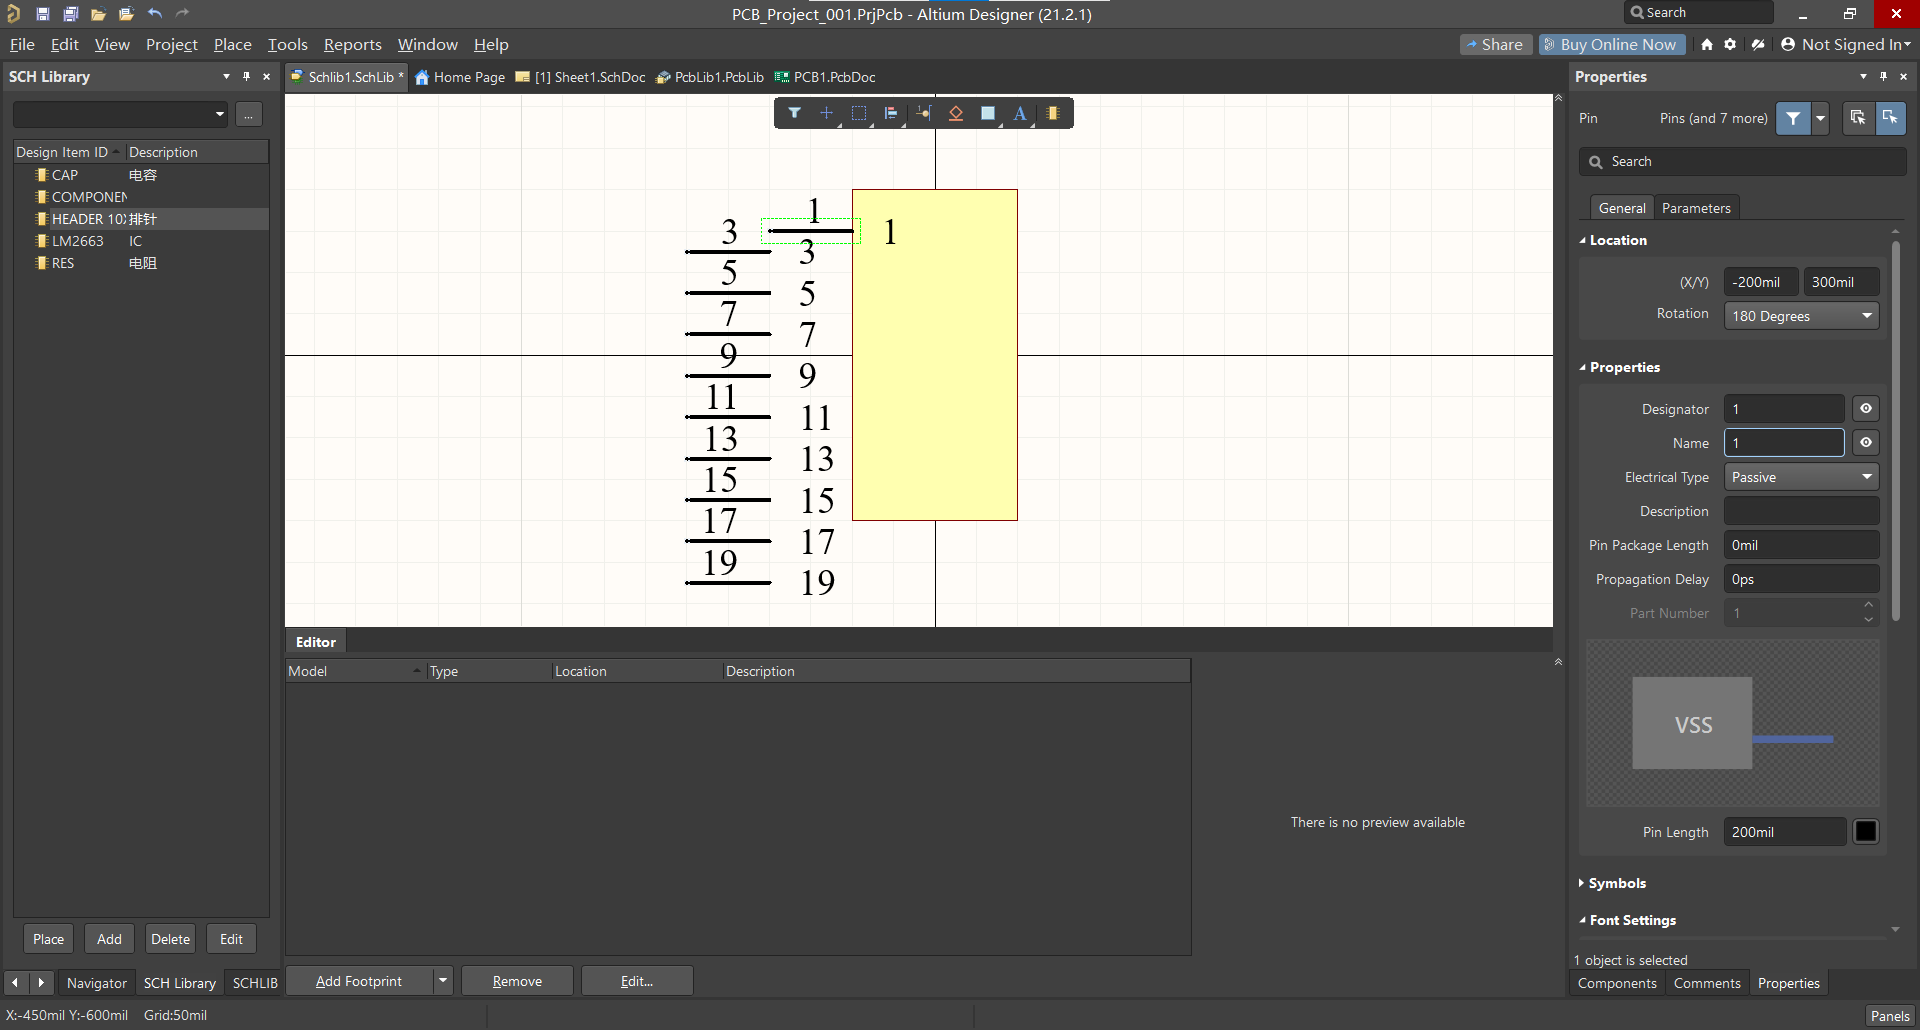Click the Save icon in title bar
Image resolution: width=1920 pixels, height=1030 pixels.
[43, 14]
